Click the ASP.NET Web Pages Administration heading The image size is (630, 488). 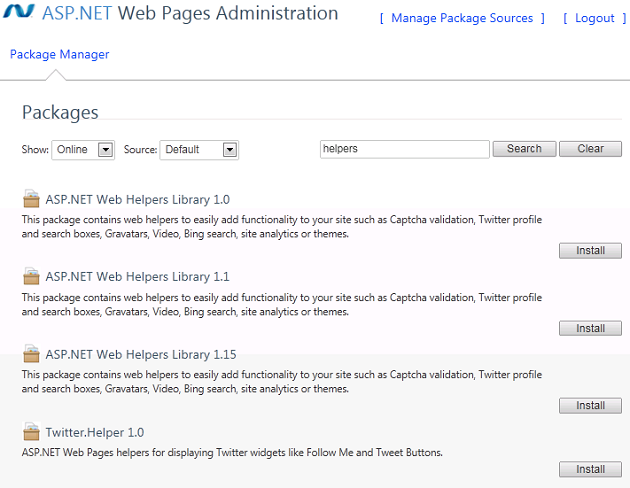click(190, 13)
